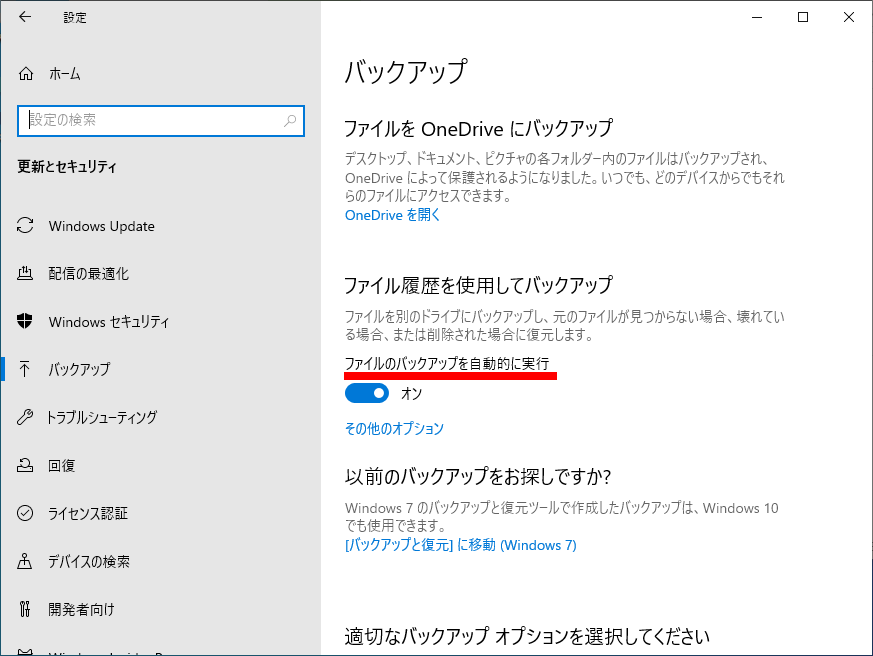Select the Windows Update sidebar icon
Image resolution: width=873 pixels, height=656 pixels.
[25, 226]
